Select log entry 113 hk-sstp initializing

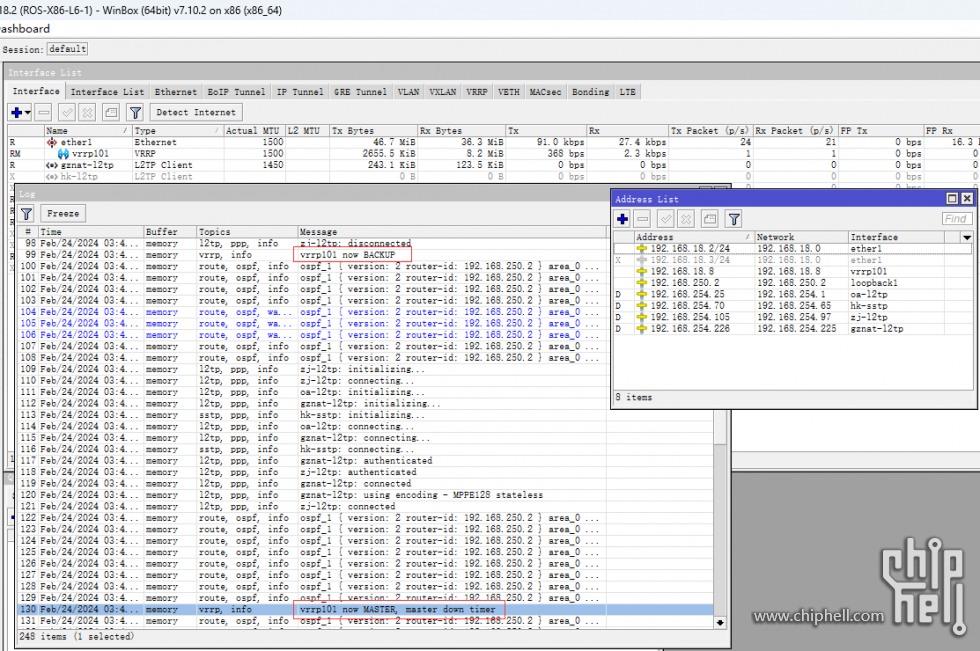coord(366,415)
